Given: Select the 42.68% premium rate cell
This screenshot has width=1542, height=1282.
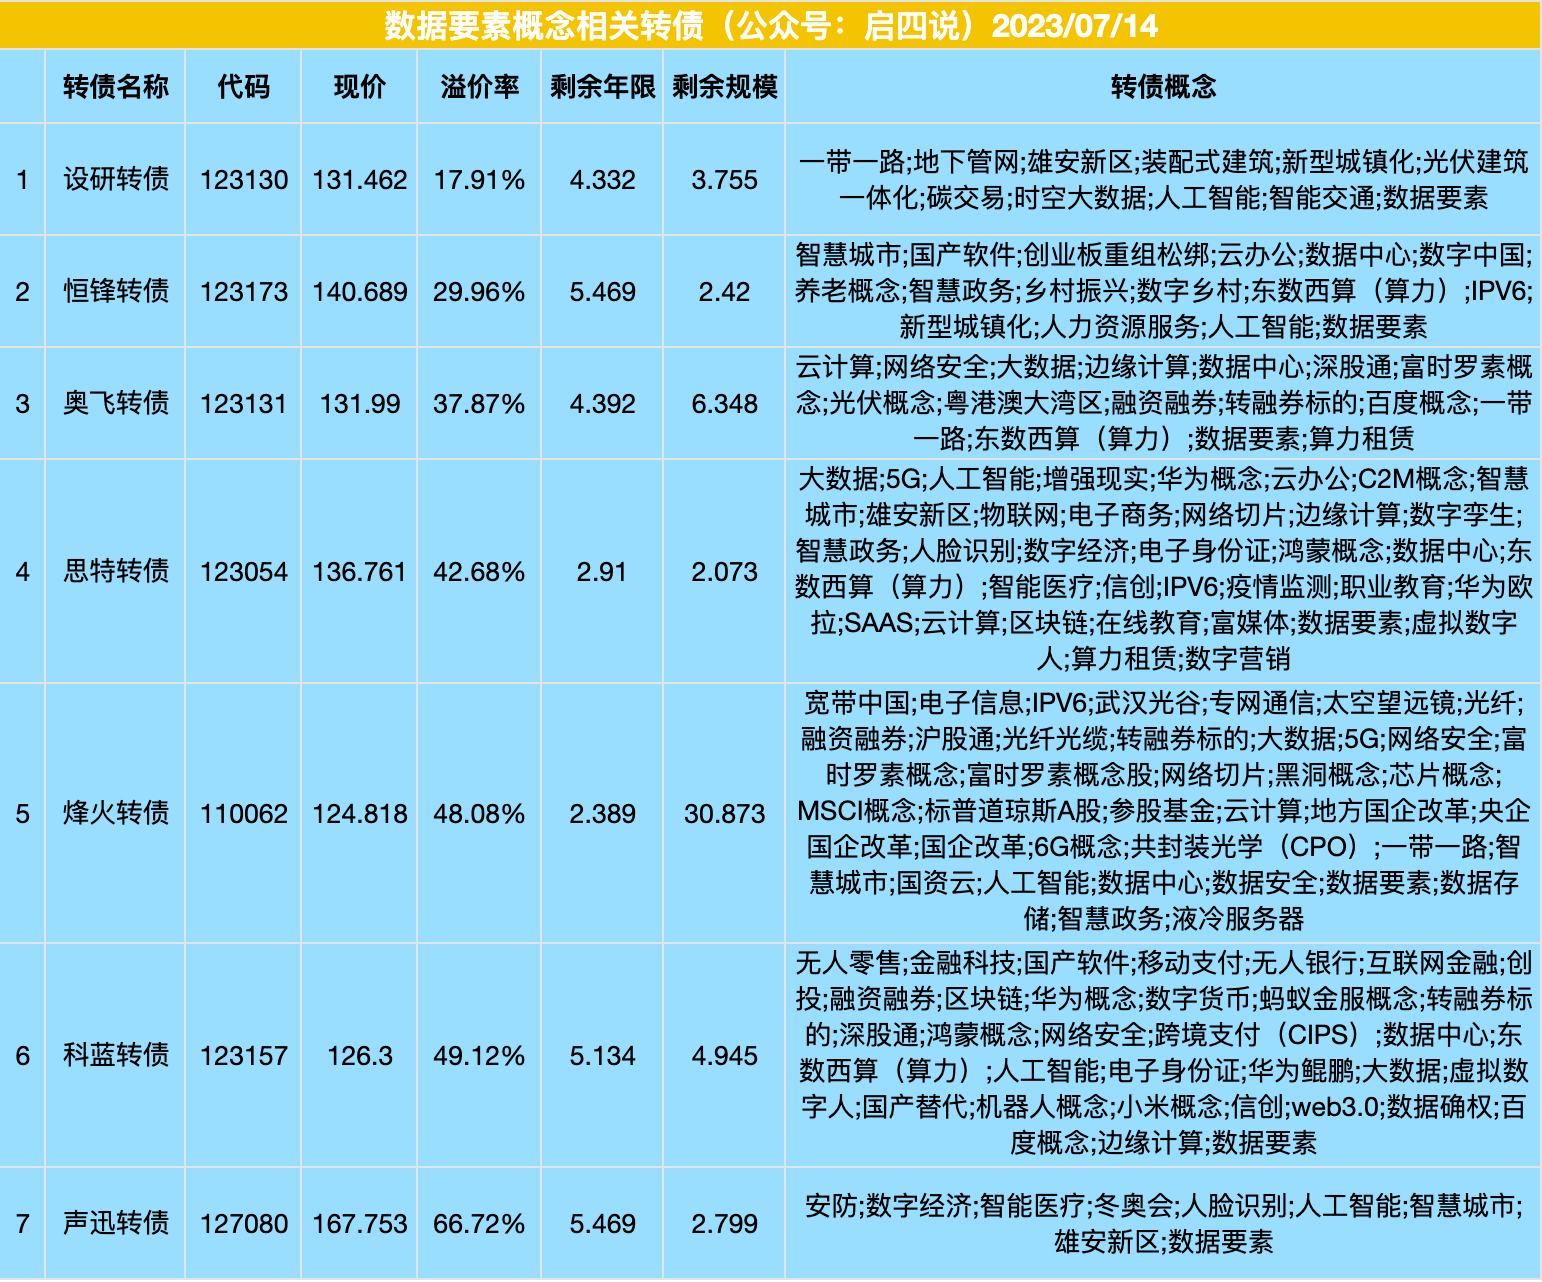Looking at the screenshot, I should pyautogui.click(x=479, y=572).
